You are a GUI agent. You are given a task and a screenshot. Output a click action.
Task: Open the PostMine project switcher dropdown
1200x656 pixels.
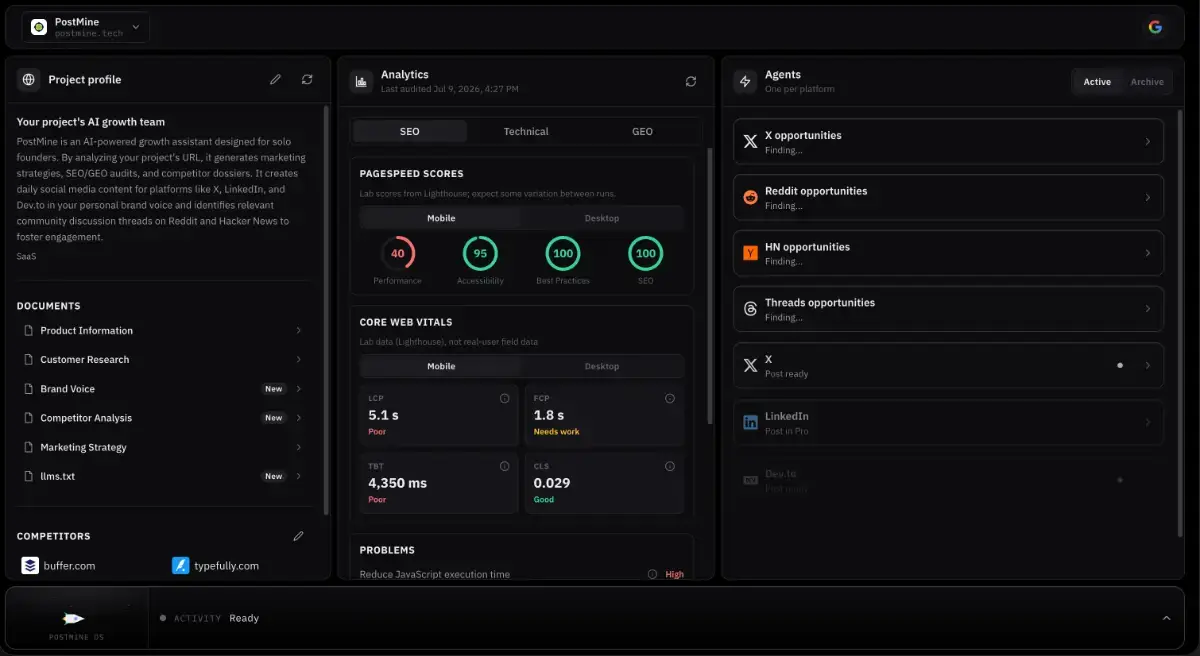86,27
